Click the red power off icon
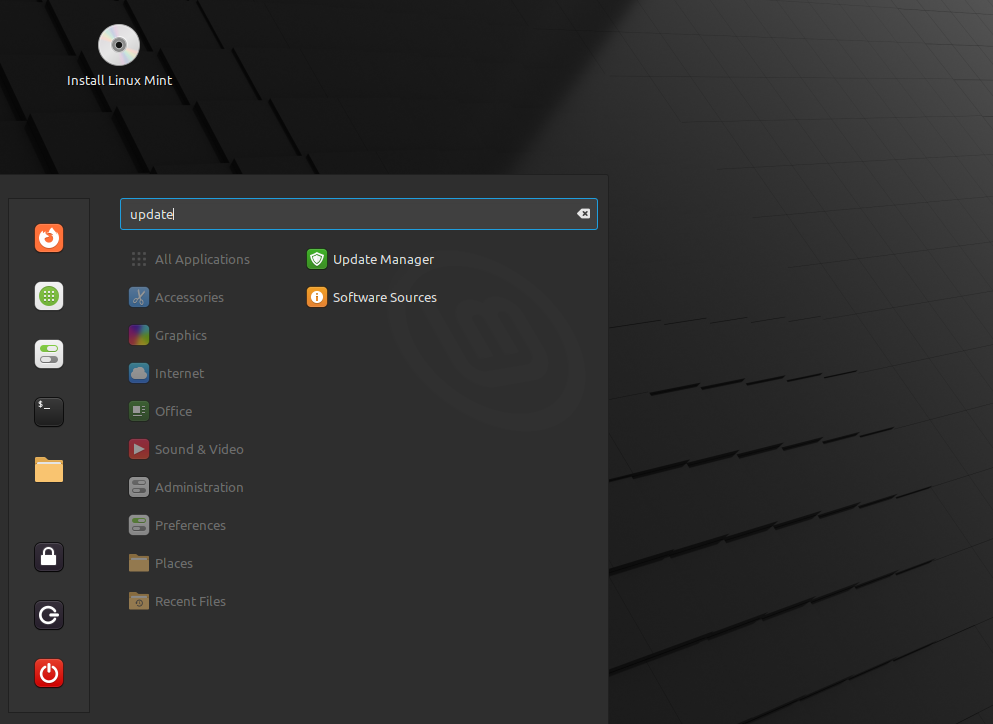The image size is (993, 724). point(49,673)
